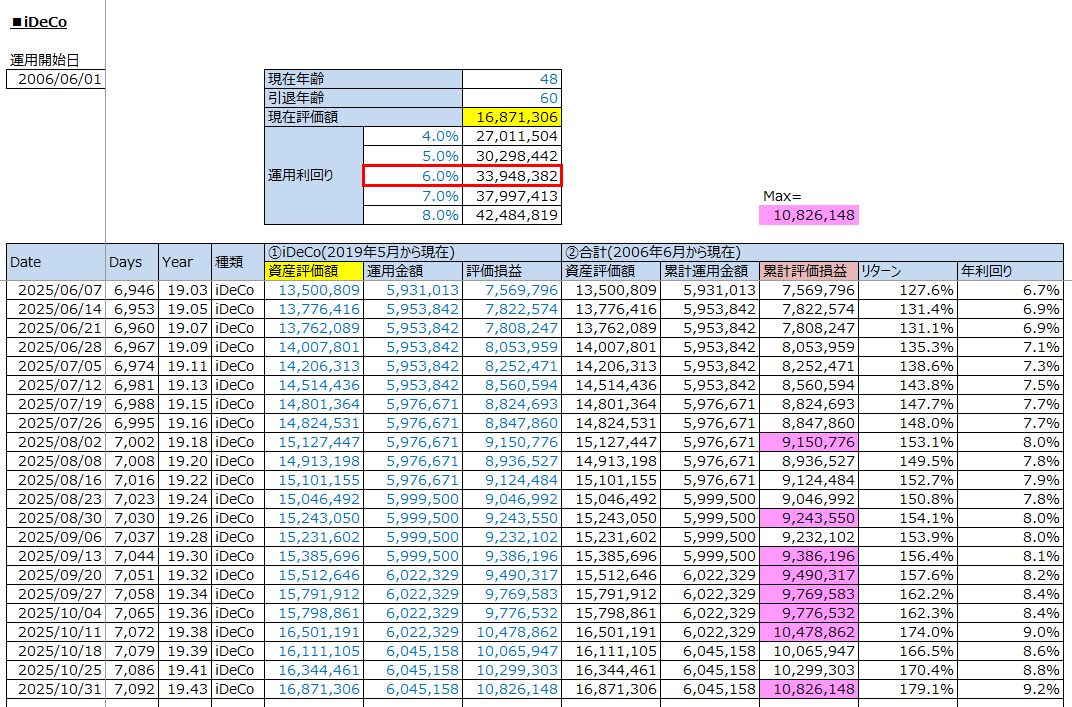Select the リターン column header

point(907,271)
